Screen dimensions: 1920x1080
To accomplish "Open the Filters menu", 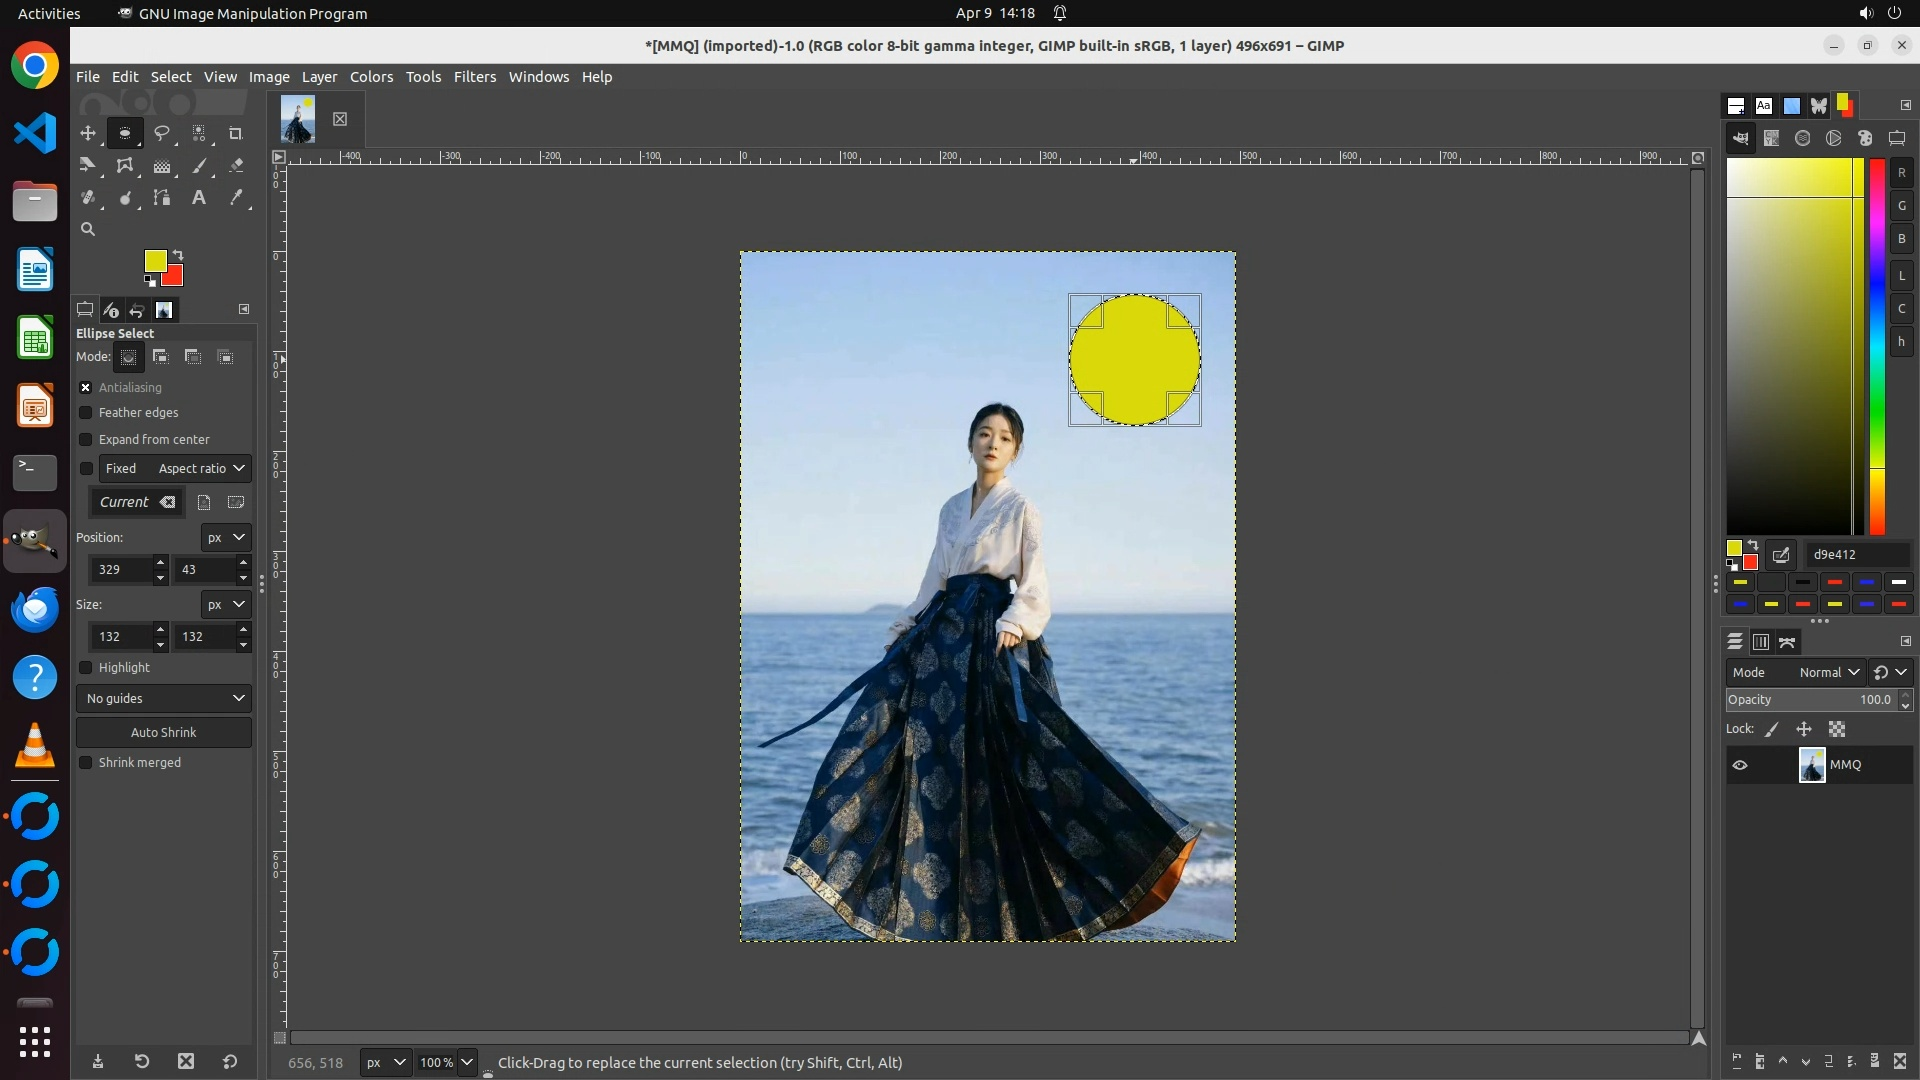I will click(474, 77).
